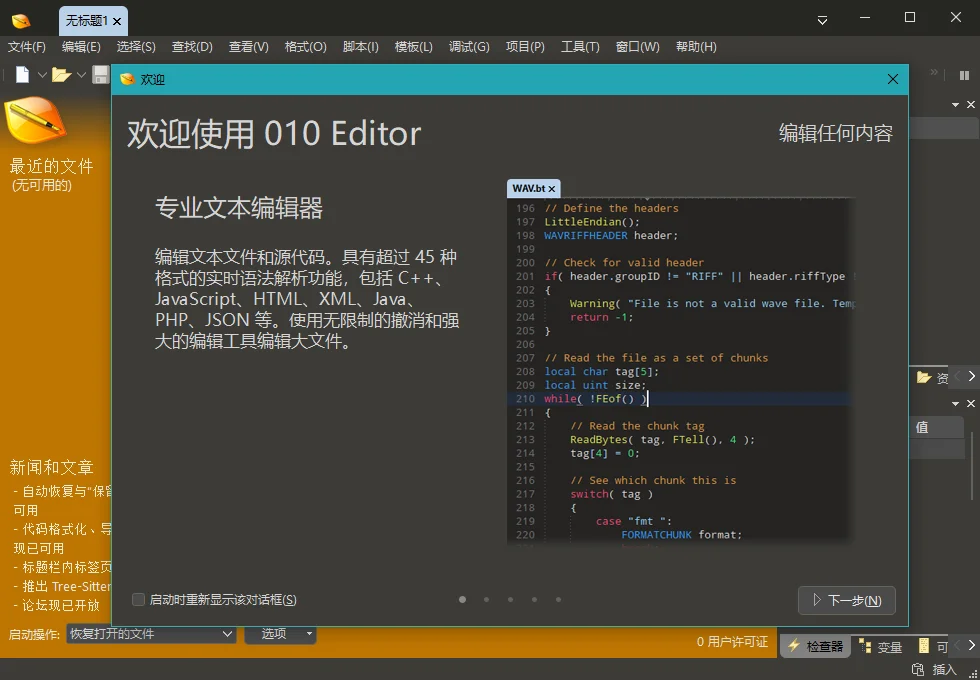Open the tab list dropdown in the title bar
Viewport: 980px width, 680px height.
822,21
